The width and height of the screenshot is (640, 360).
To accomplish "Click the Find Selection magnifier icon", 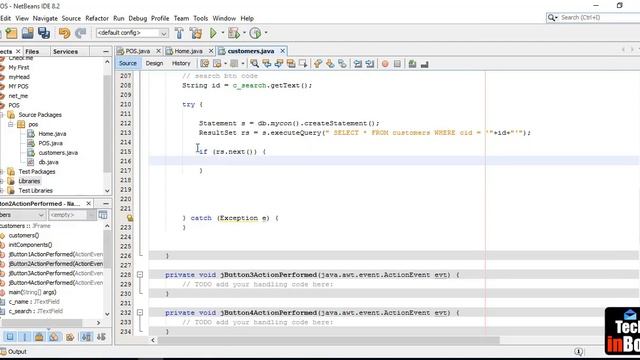I will point(254,64).
